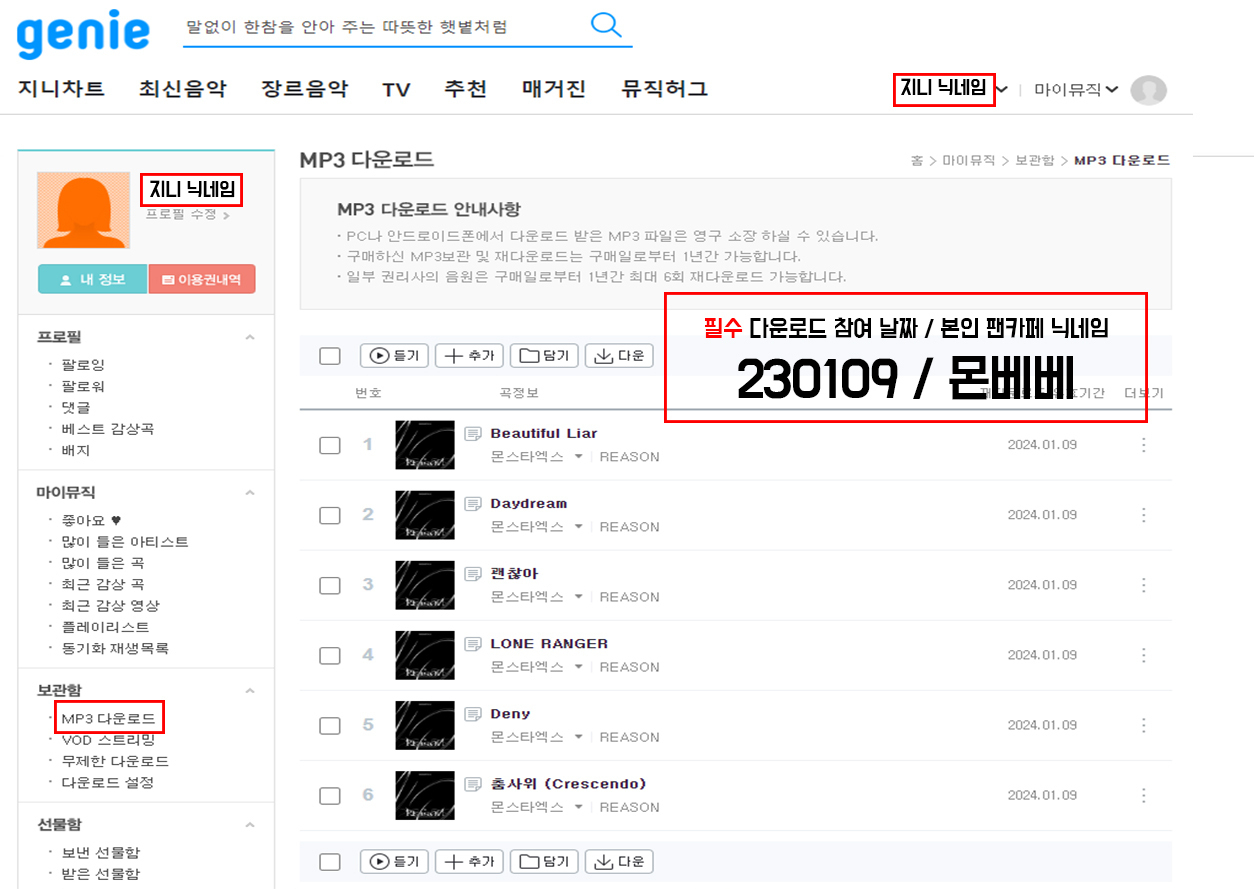Open the 뮤직허그 menu
The width and height of the screenshot is (1254, 889).
[x=664, y=89]
